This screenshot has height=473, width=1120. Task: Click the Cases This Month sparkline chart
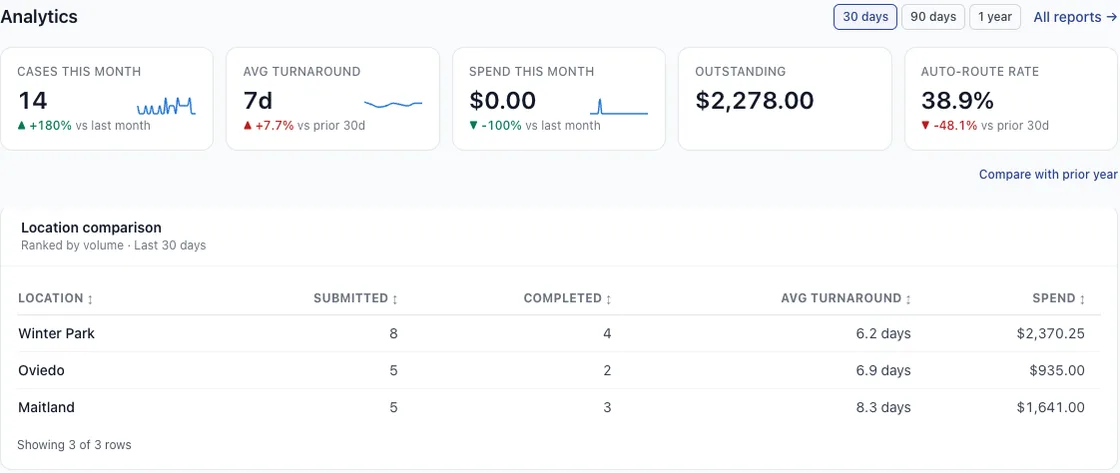(166, 106)
